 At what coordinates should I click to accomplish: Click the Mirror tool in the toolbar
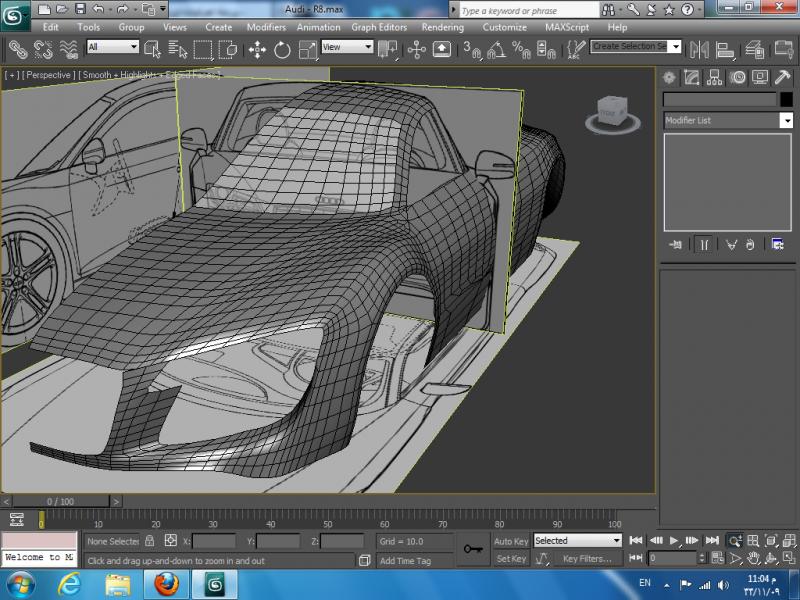click(700, 49)
